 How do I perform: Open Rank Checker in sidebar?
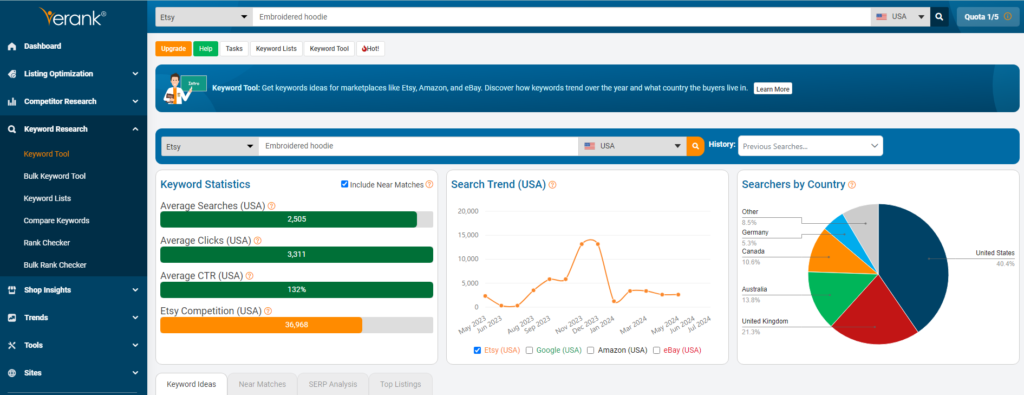[46, 243]
